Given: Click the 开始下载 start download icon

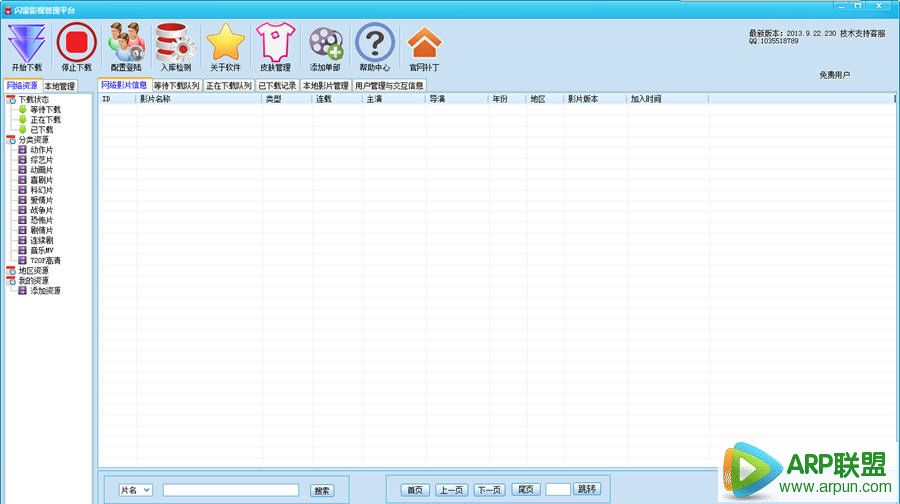Looking at the screenshot, I should point(27,44).
